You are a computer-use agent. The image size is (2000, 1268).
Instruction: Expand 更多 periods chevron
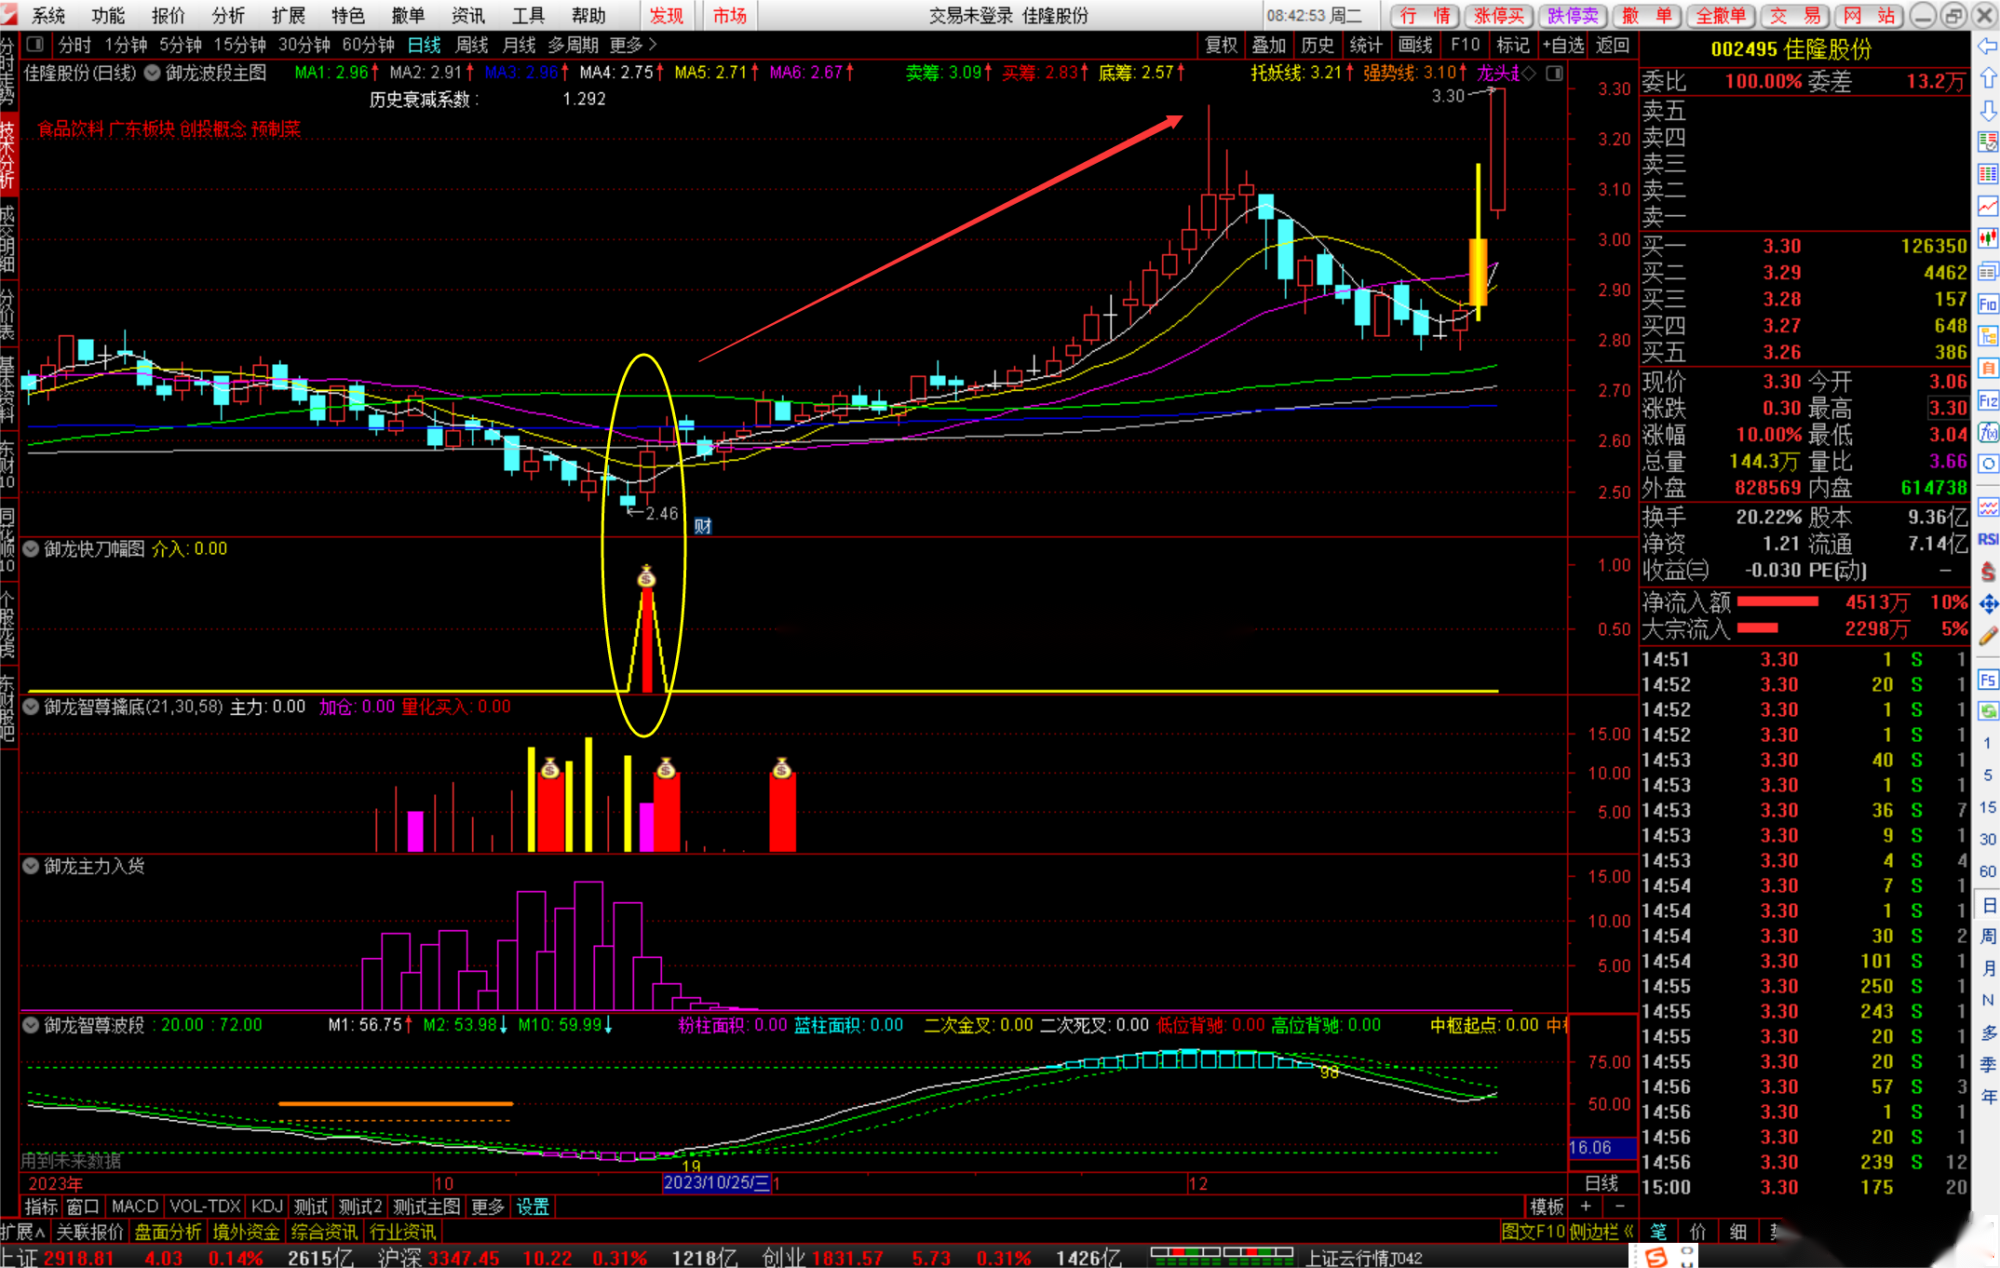pyautogui.click(x=652, y=45)
